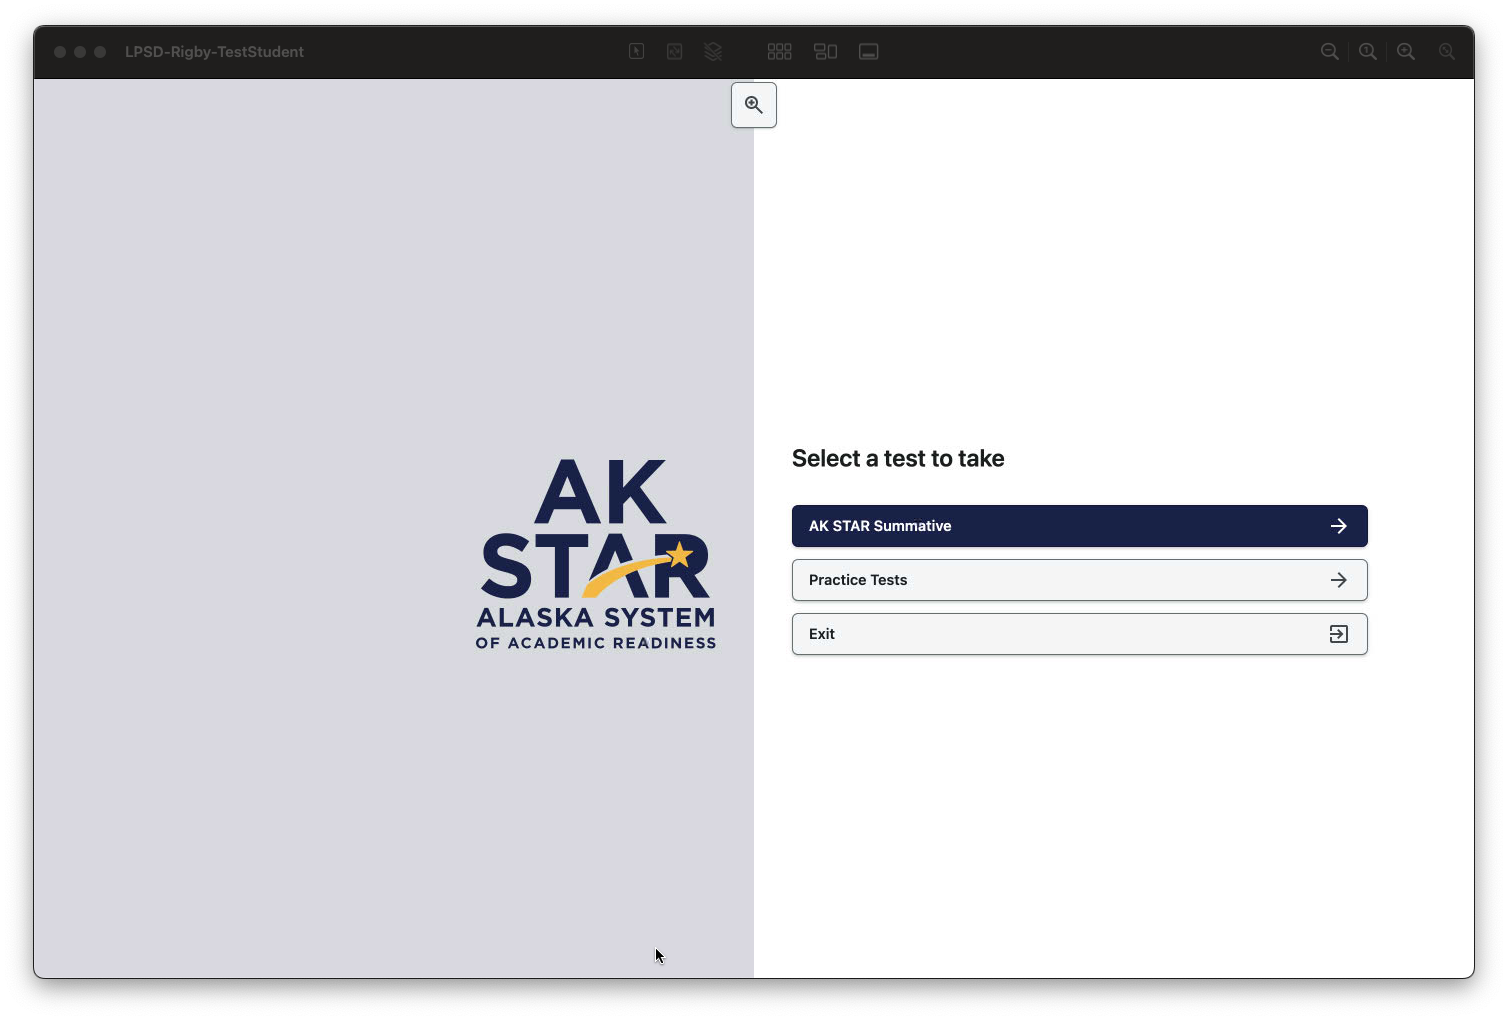The image size is (1508, 1020).
Task: Reset zoom to actual size
Action: pos(1367,51)
